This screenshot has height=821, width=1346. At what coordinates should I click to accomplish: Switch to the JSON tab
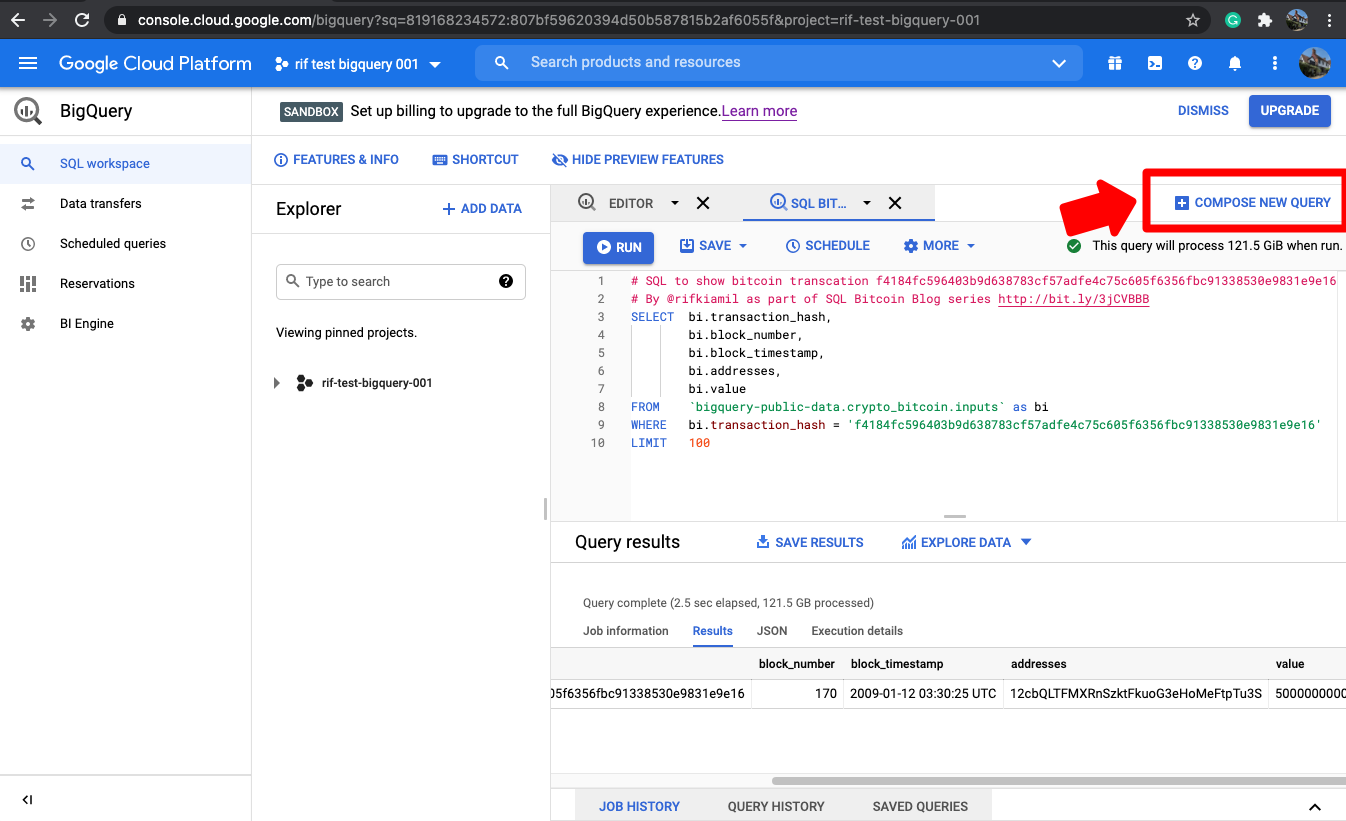[x=772, y=631]
